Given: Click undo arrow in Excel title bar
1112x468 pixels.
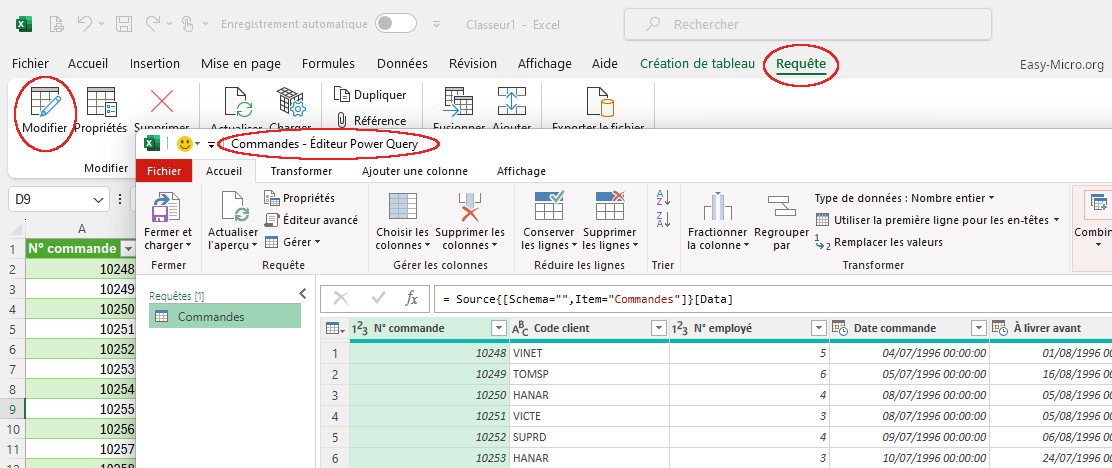Looking at the screenshot, I should (85, 24).
